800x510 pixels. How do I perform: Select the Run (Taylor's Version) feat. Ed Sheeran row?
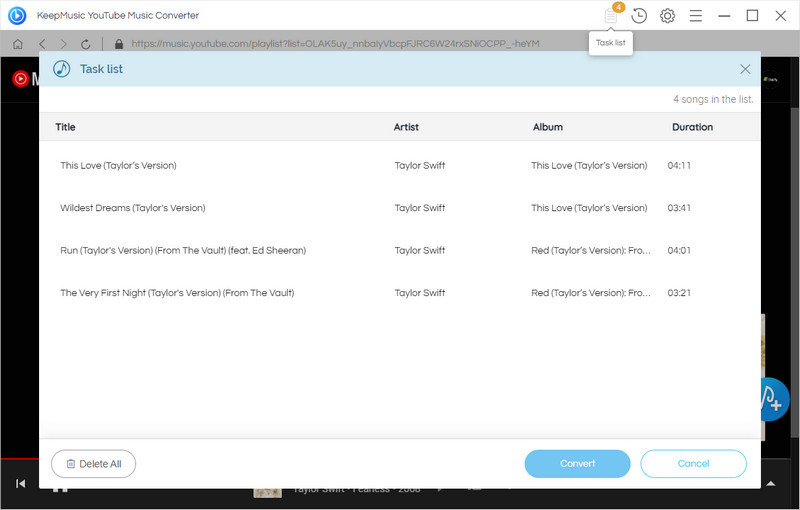click(x=399, y=250)
